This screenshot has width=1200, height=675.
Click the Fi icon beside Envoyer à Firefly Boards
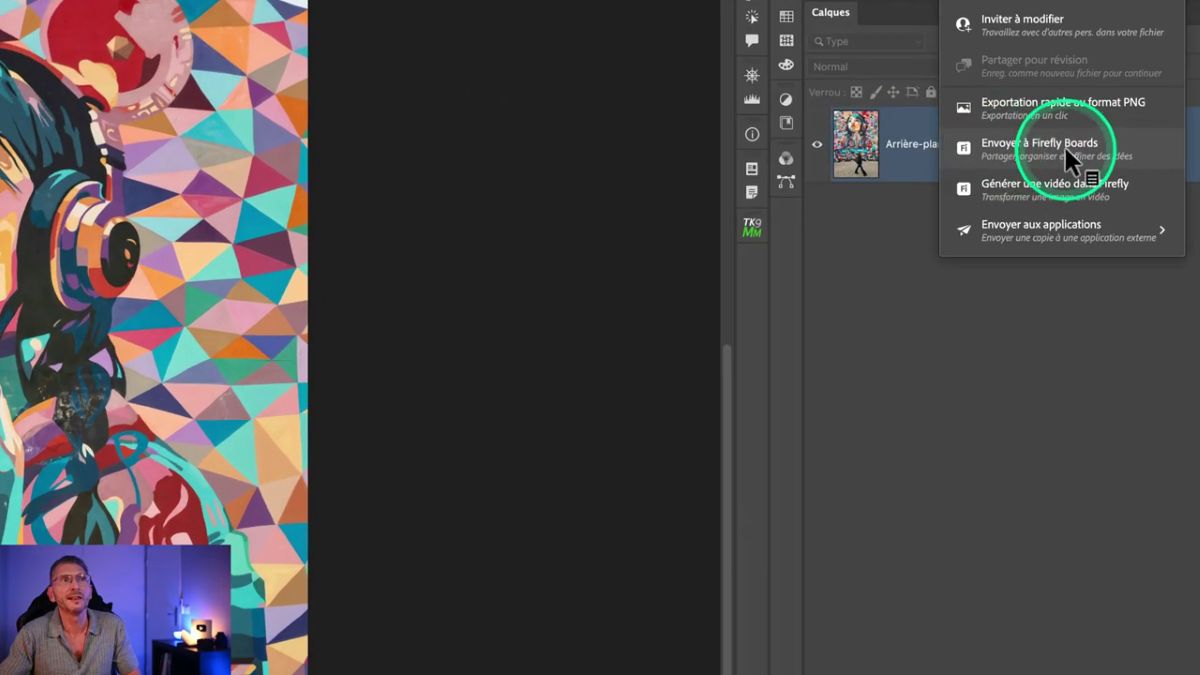964,148
